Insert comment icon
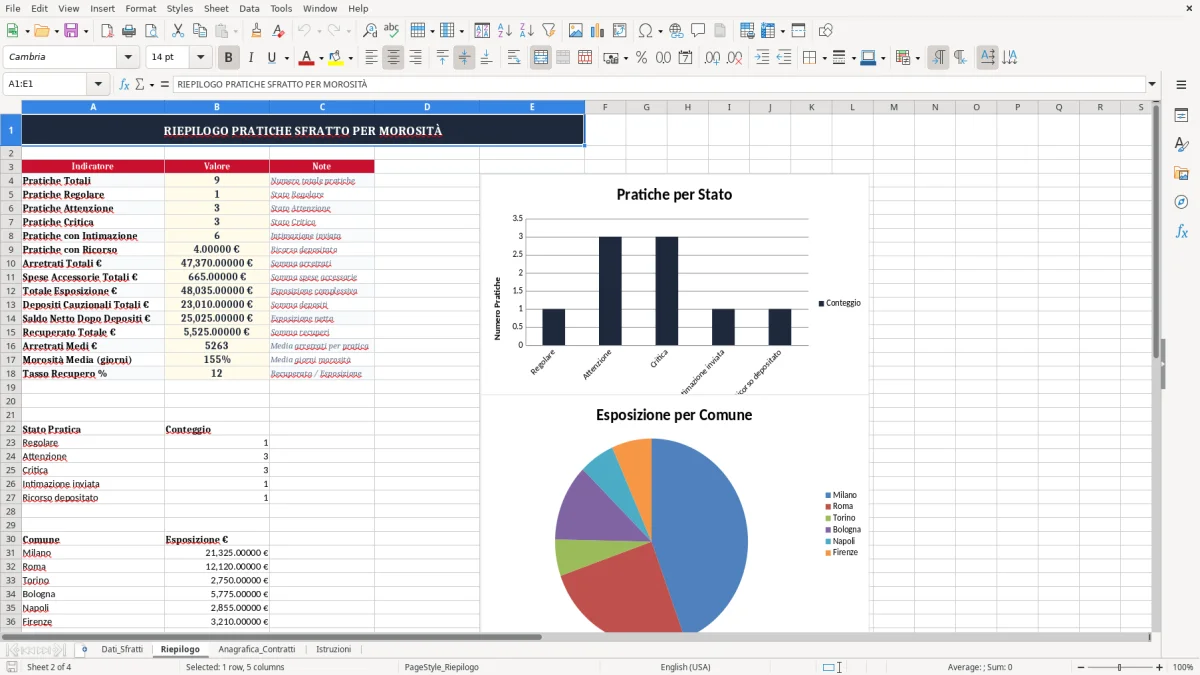Screen dimensions: 1200x675 698,31
